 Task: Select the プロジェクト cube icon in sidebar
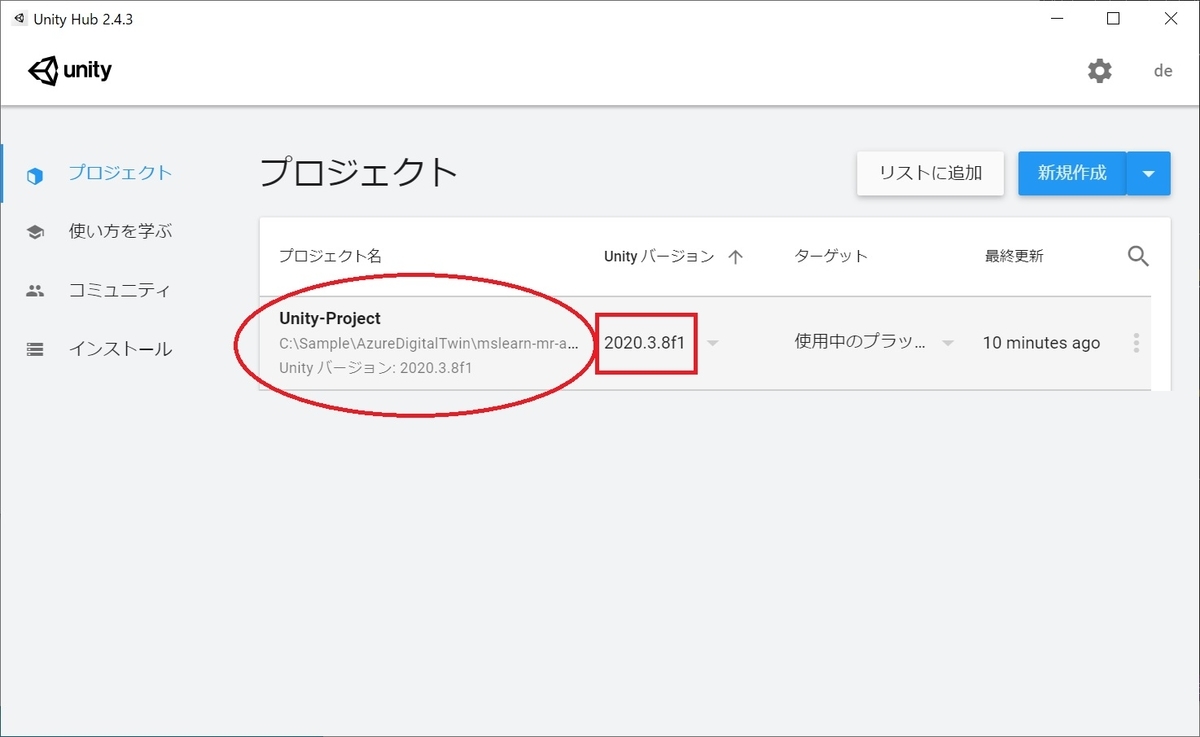tap(35, 176)
